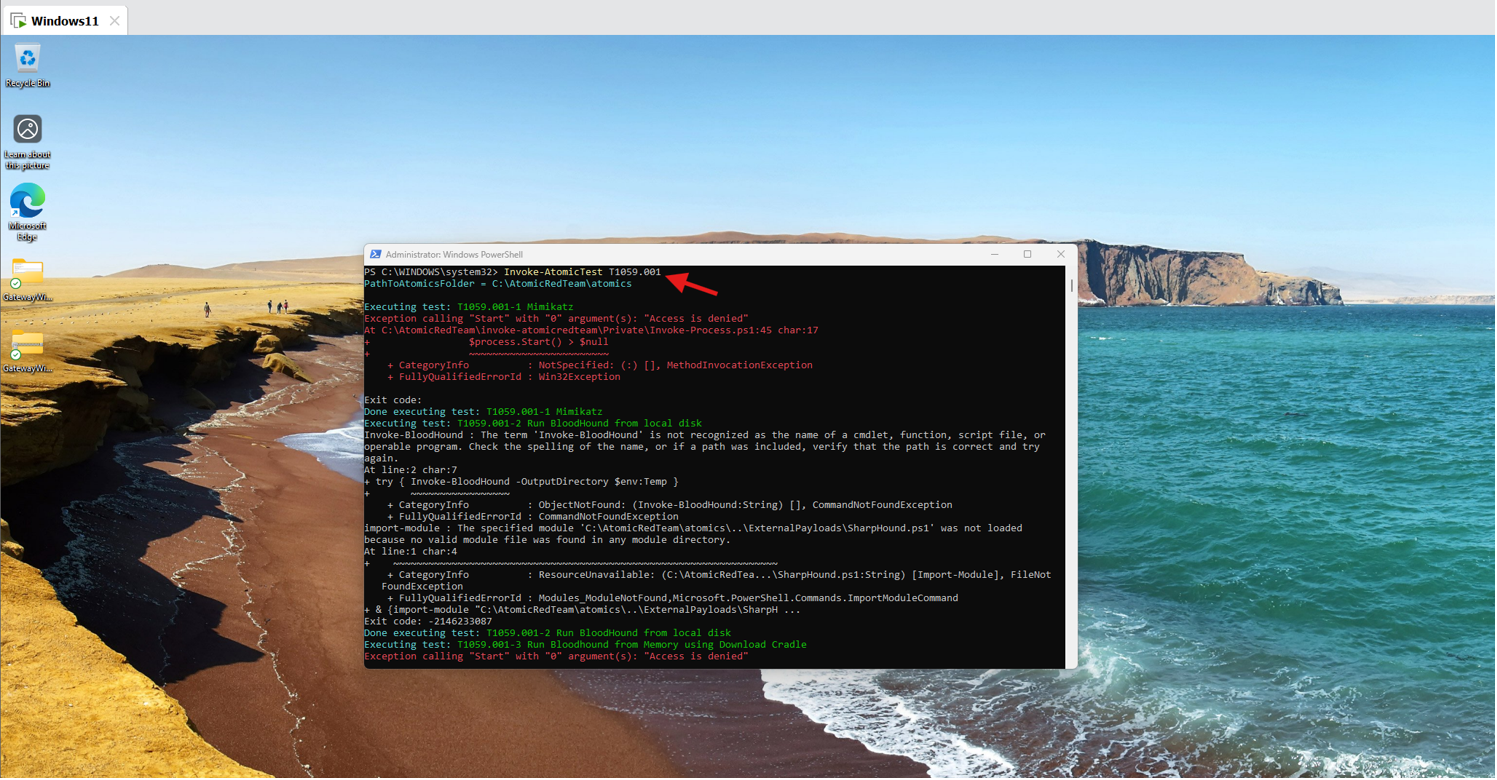The width and height of the screenshot is (1497, 780).
Task: Launch Microsoft Edge from desktop
Action: 27,211
